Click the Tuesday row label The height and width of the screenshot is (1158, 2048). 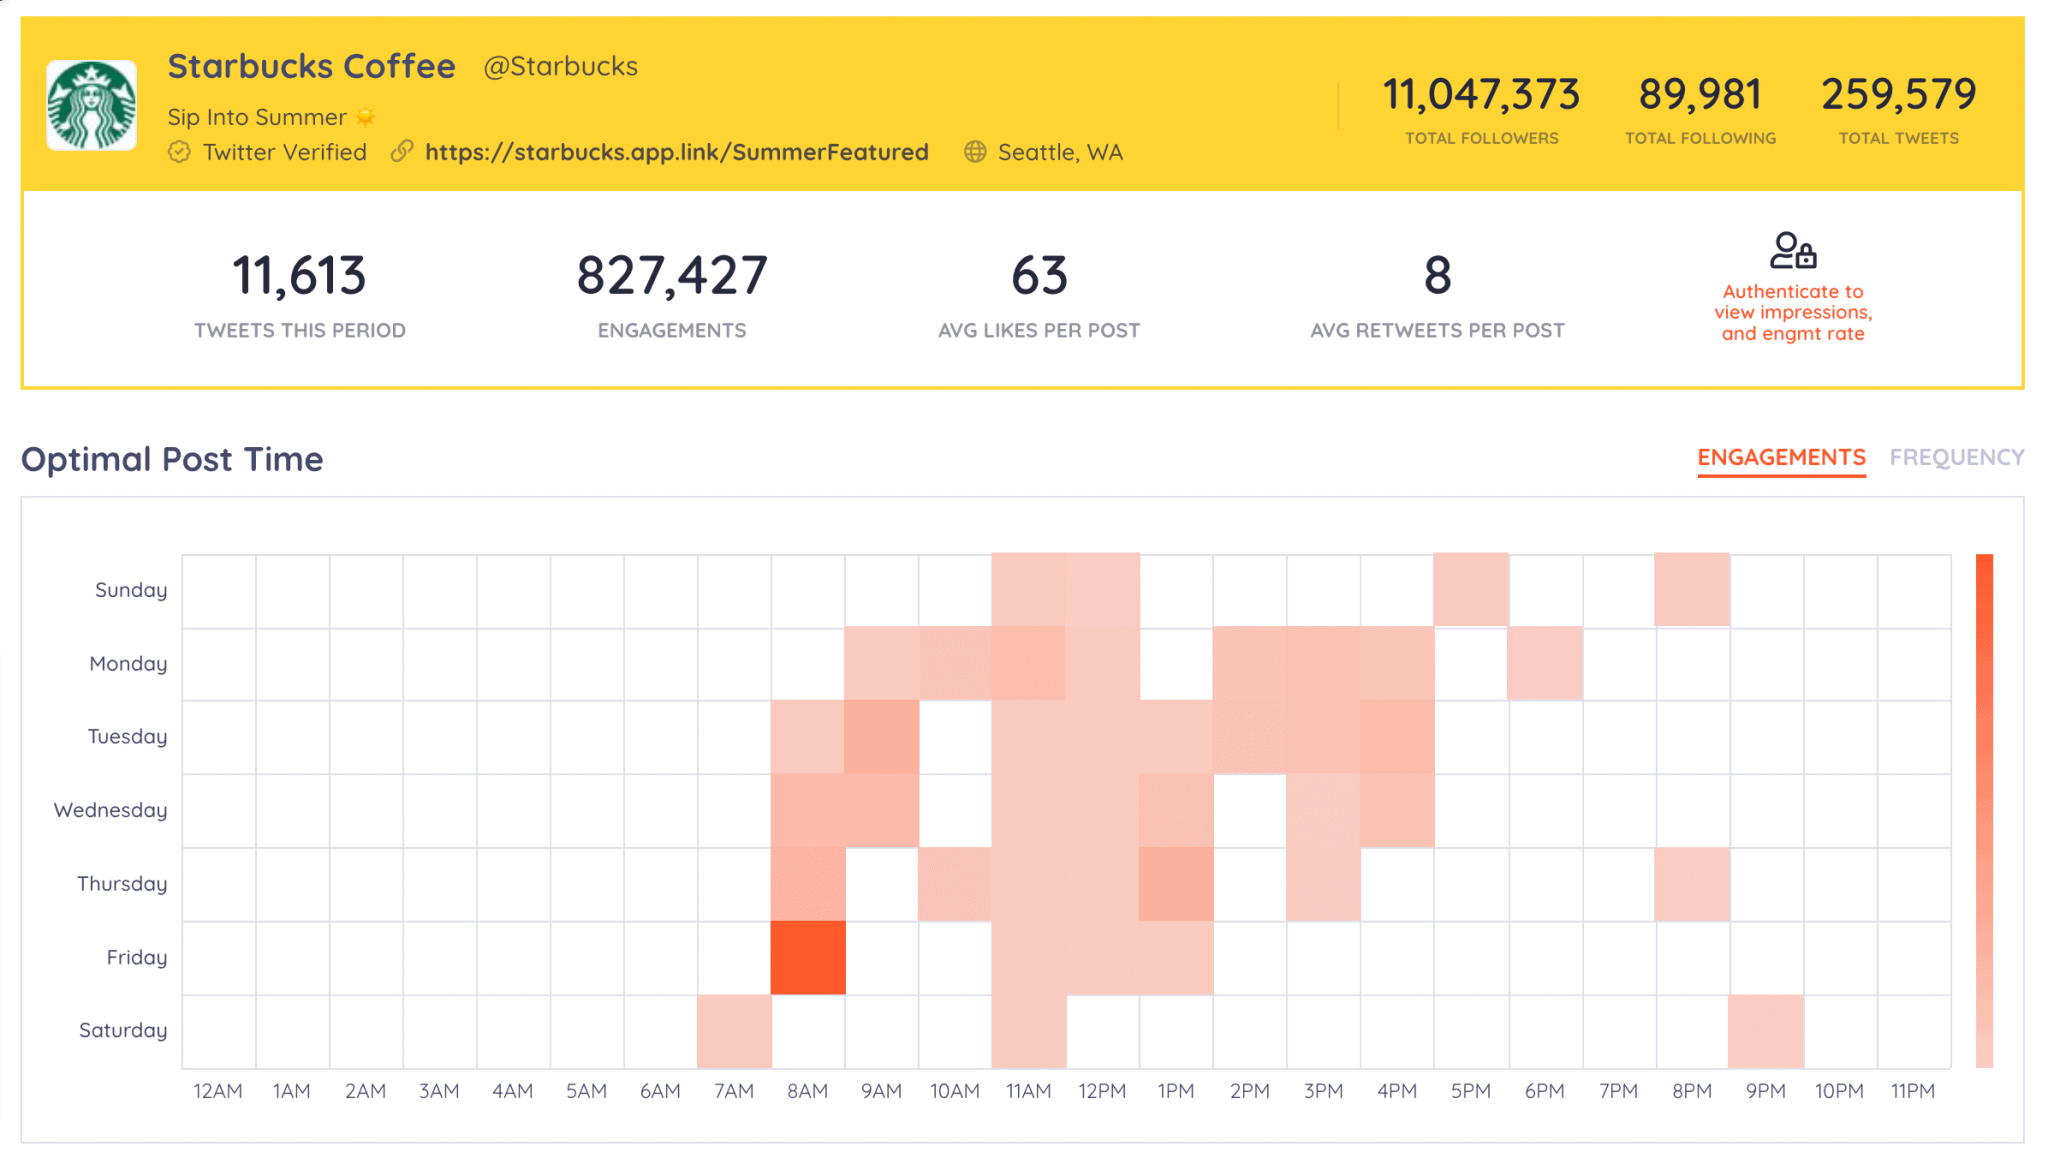pos(127,737)
